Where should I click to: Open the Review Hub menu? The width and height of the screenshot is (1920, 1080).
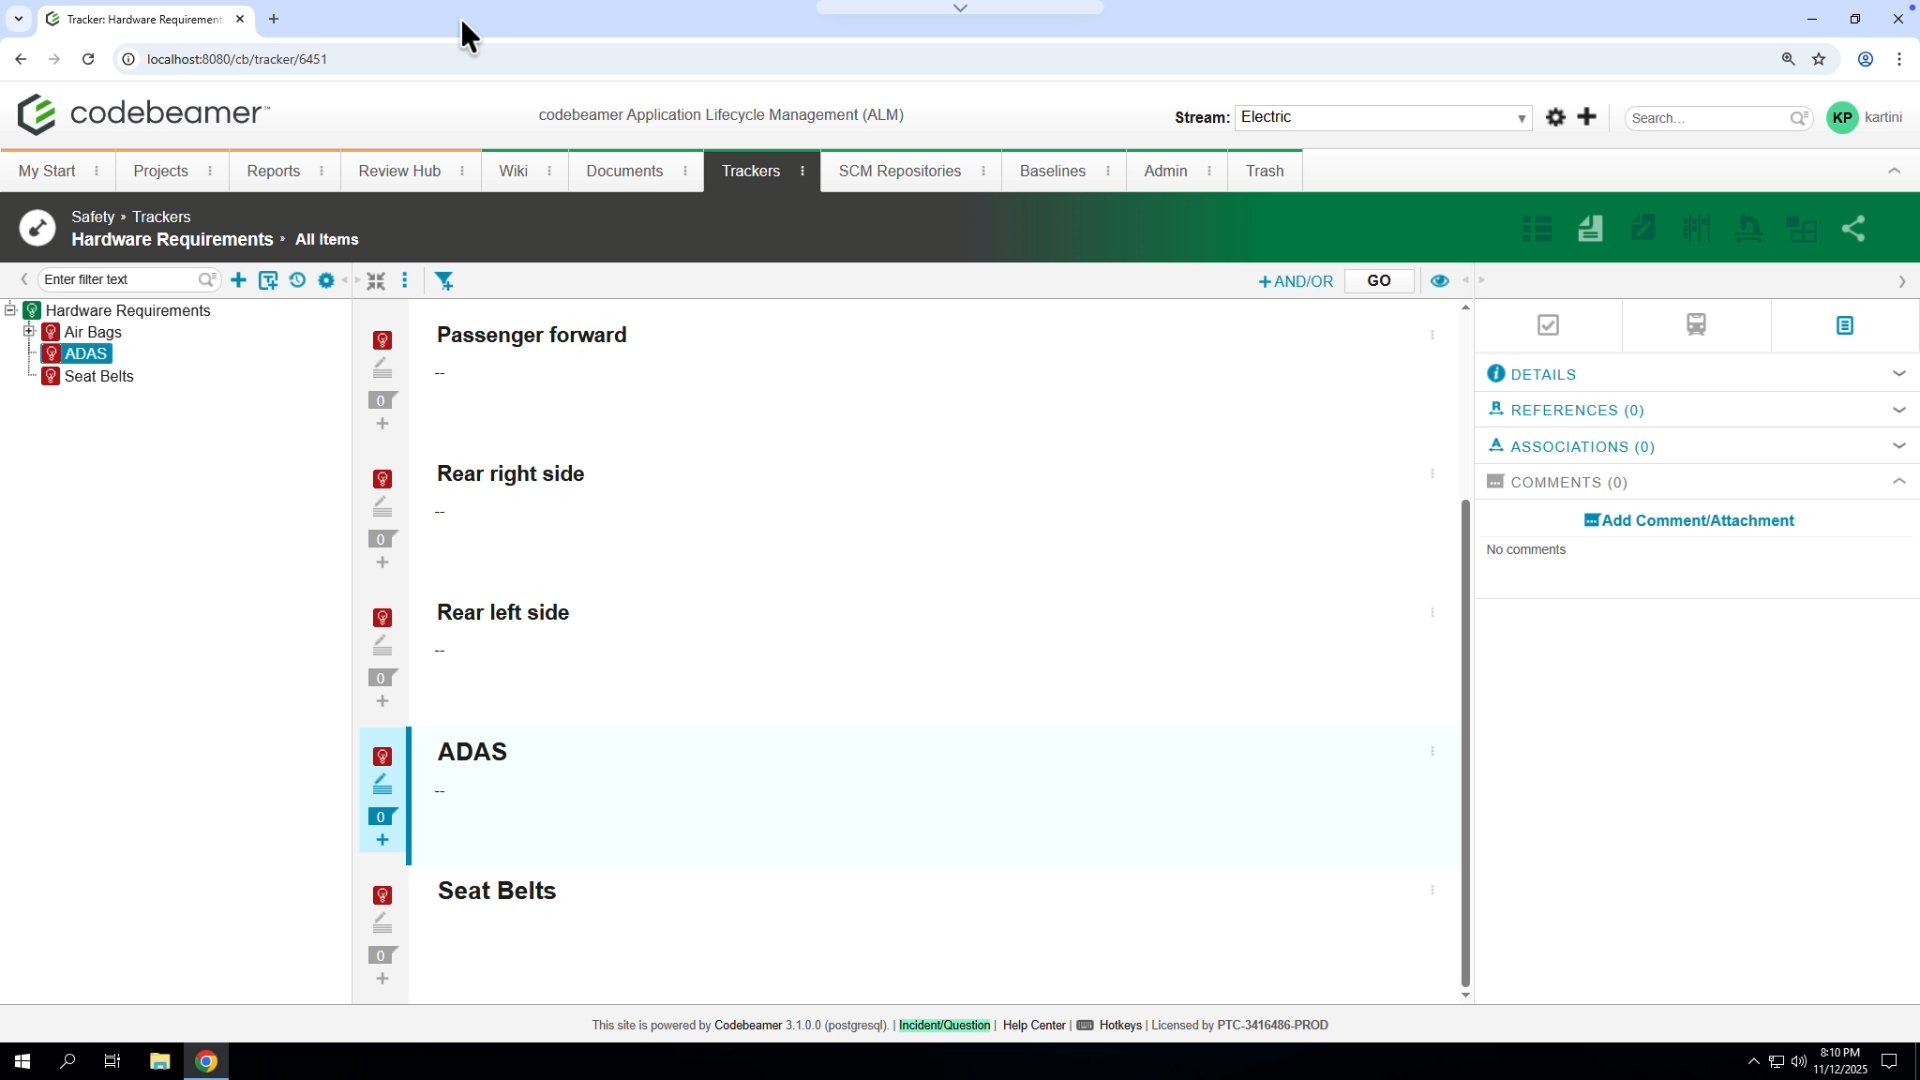click(x=399, y=170)
